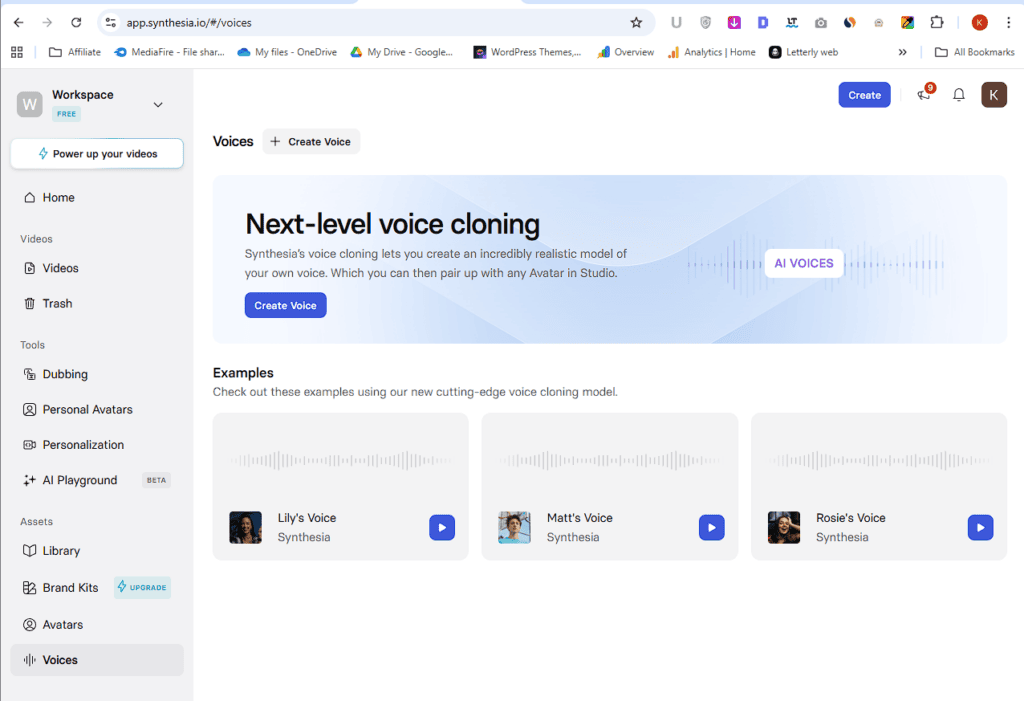Viewport: 1024px width, 701px height.
Task: Open the Chrome extensions puzzle icon
Action: click(x=936, y=22)
